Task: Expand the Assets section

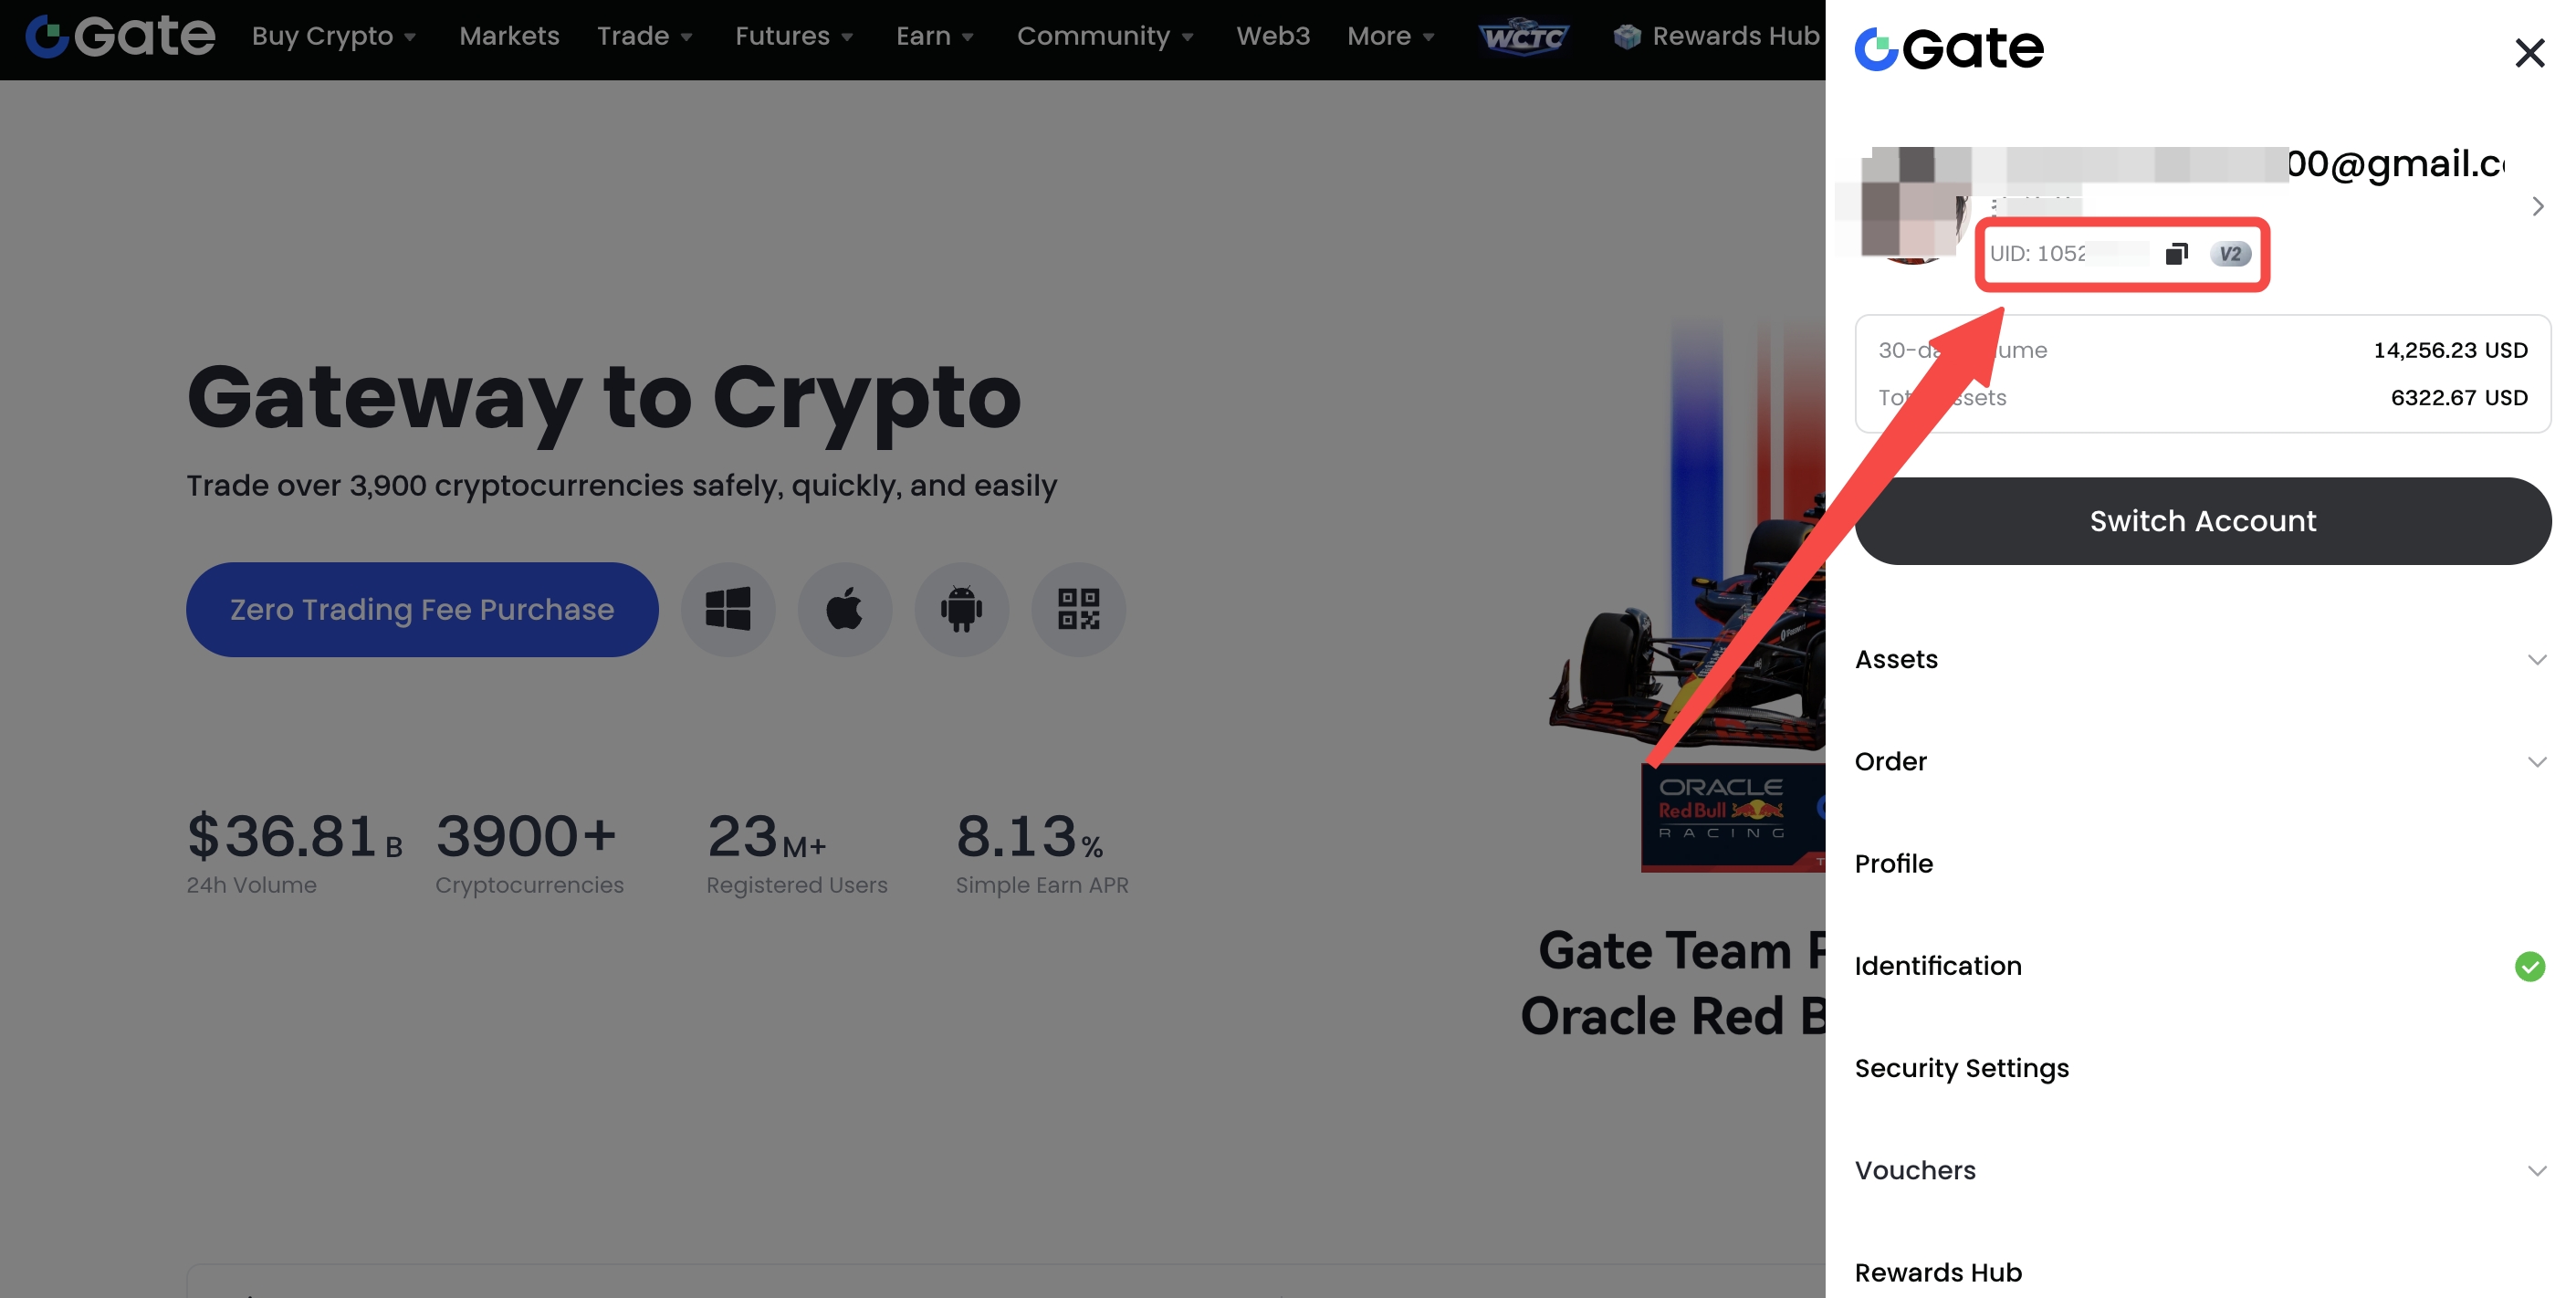Action: point(2536,660)
